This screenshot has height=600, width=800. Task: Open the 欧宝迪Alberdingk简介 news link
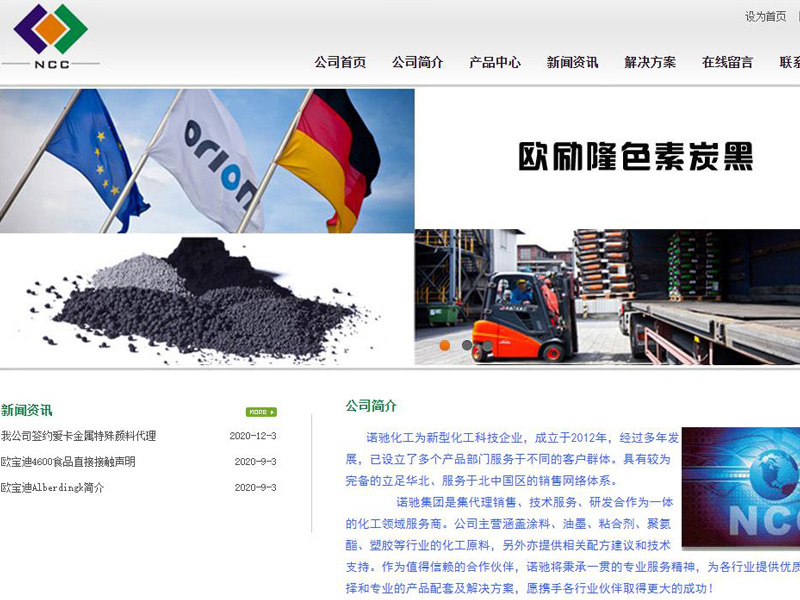tap(52, 488)
